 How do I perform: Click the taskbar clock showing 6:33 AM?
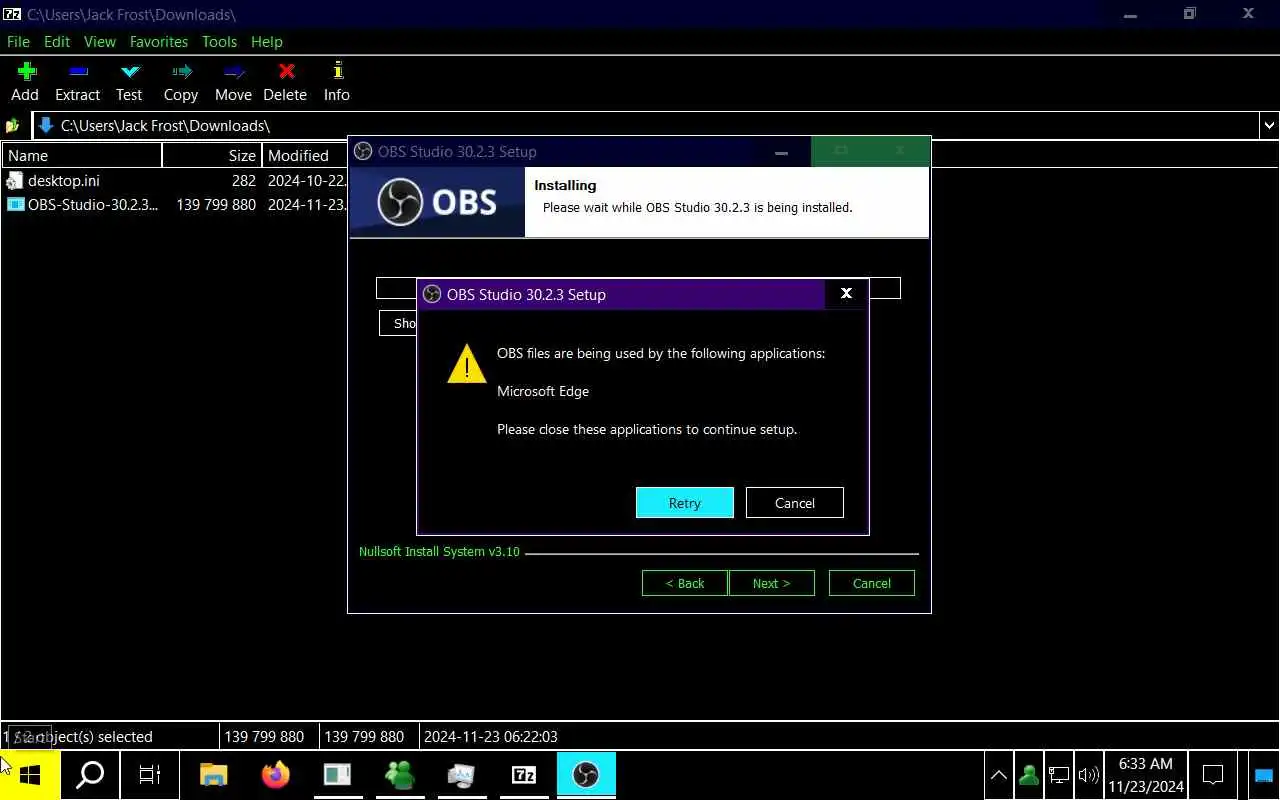(1146, 775)
